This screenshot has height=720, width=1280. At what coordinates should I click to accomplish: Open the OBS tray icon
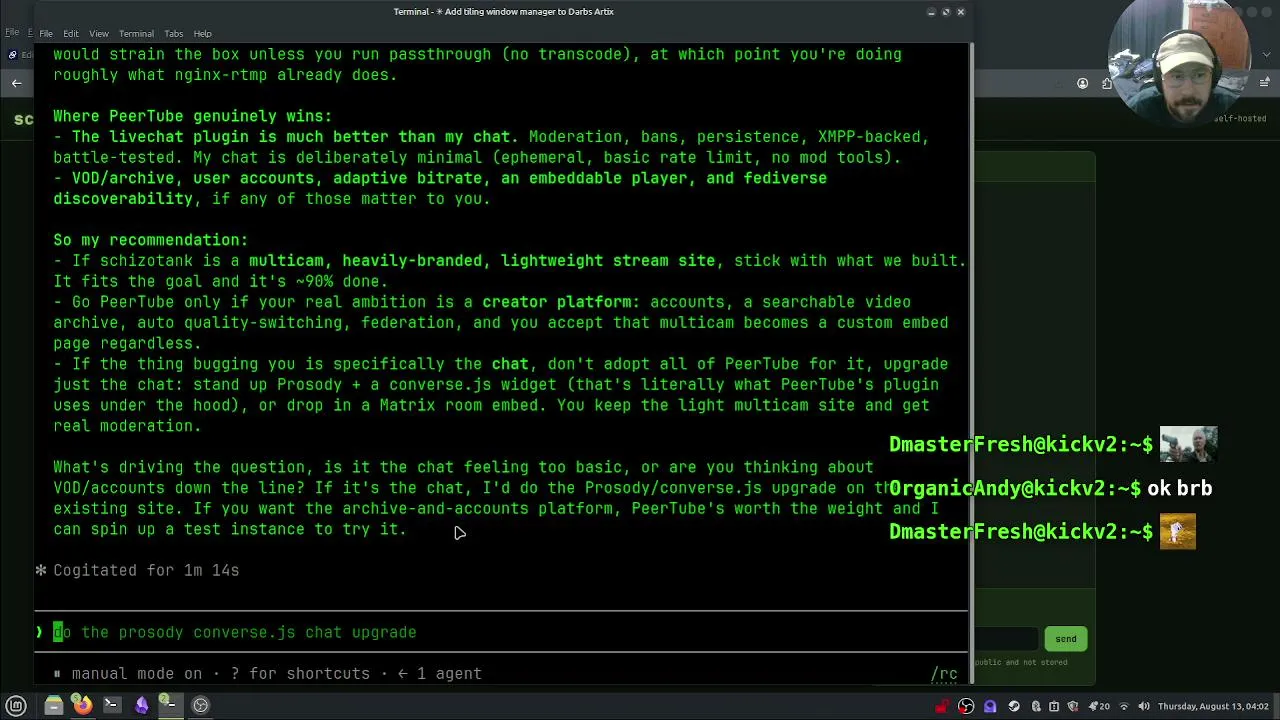[x=966, y=706]
